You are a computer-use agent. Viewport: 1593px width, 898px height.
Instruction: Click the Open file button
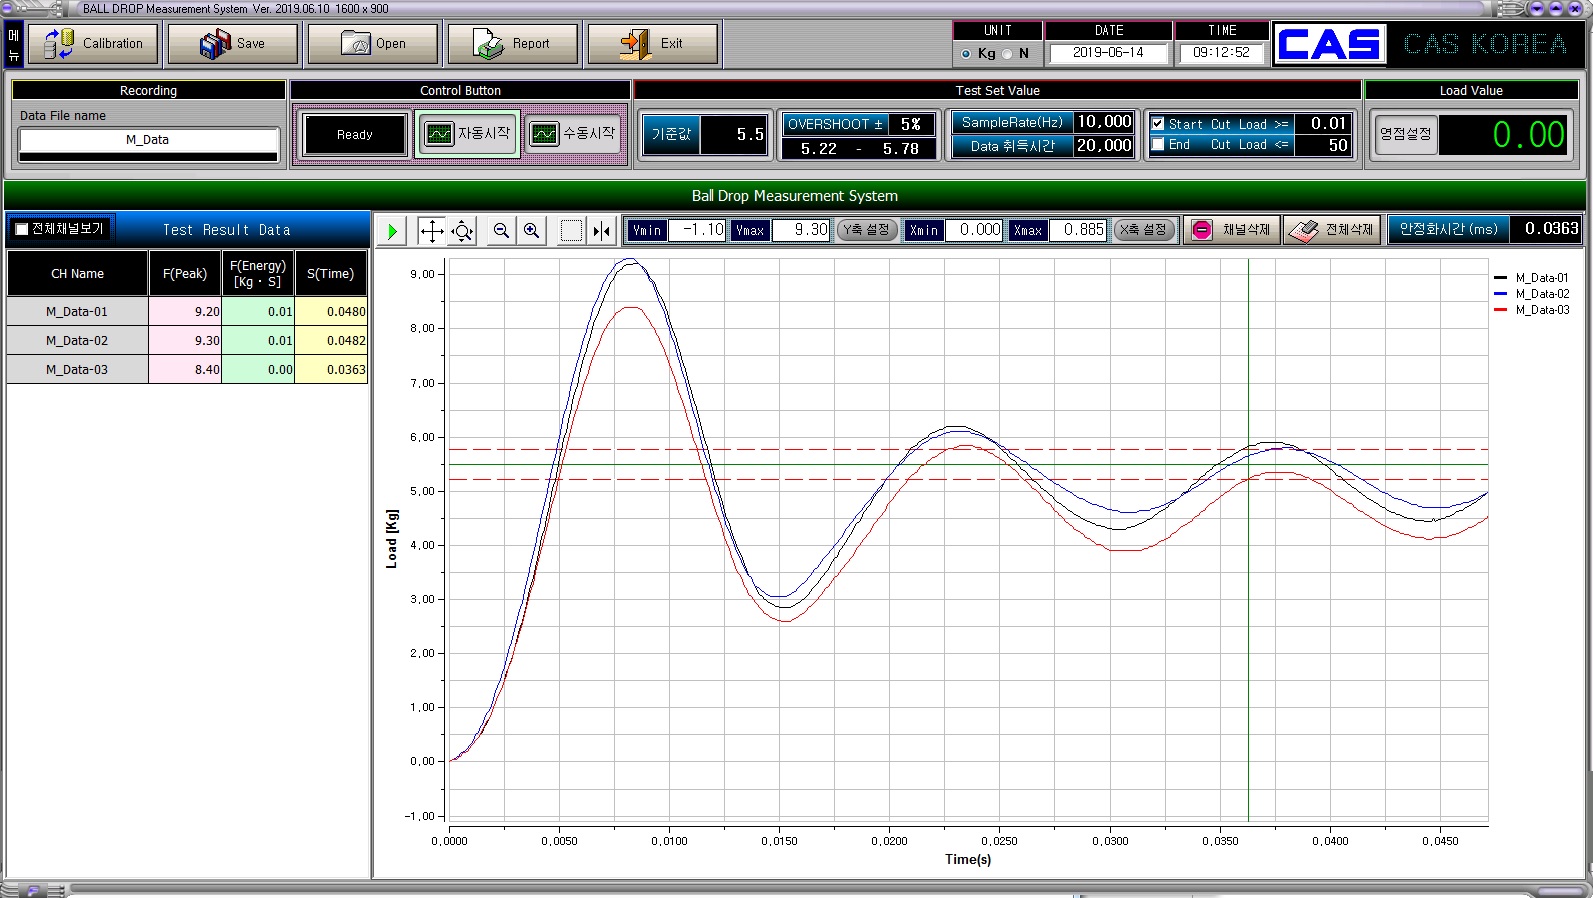point(373,44)
